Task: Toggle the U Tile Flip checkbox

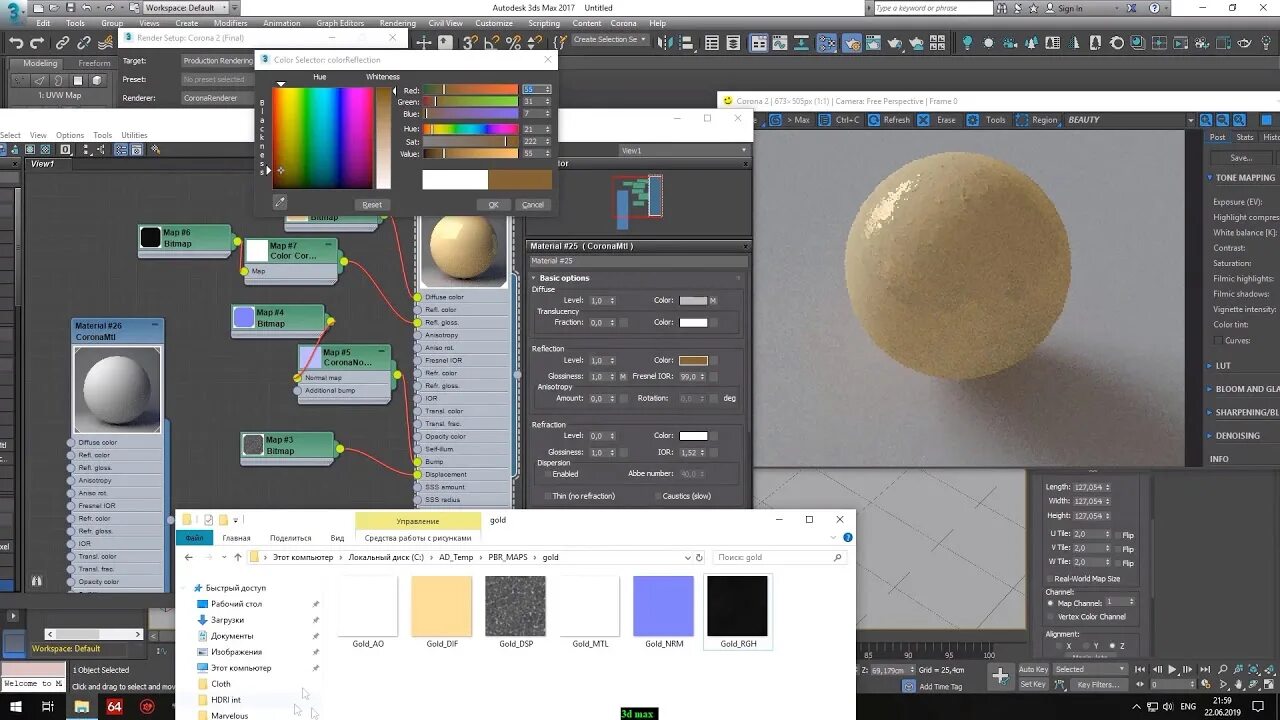Action: click(1117, 535)
